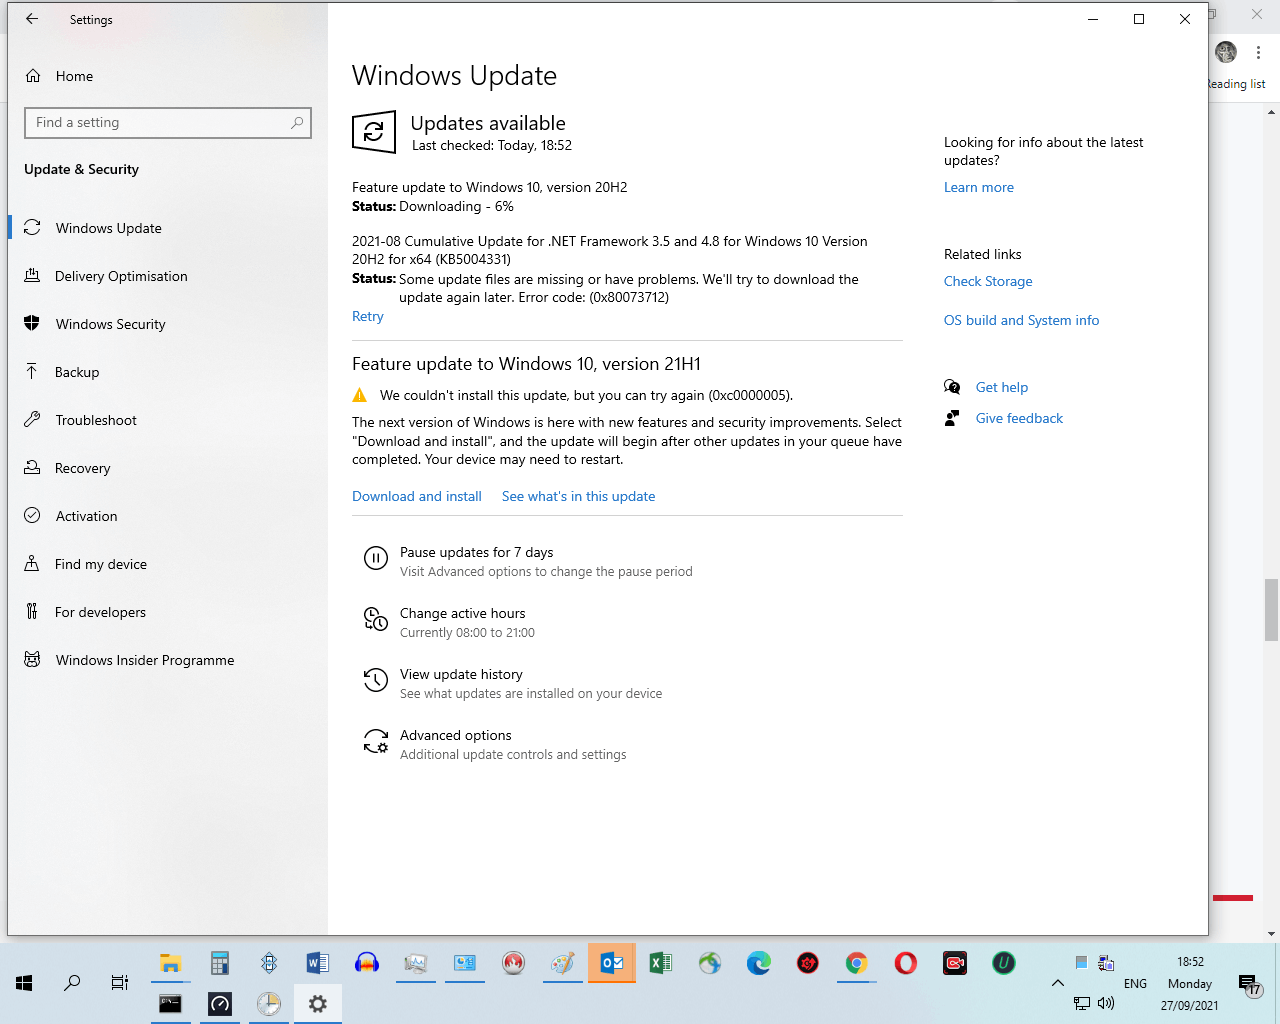Open the Recovery settings page

pyautogui.click(x=168, y=468)
